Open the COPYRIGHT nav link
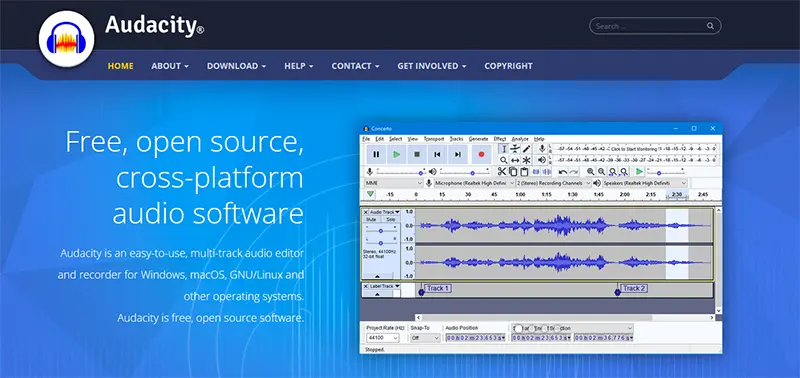Screen dimensions: 800x378 coord(508,66)
